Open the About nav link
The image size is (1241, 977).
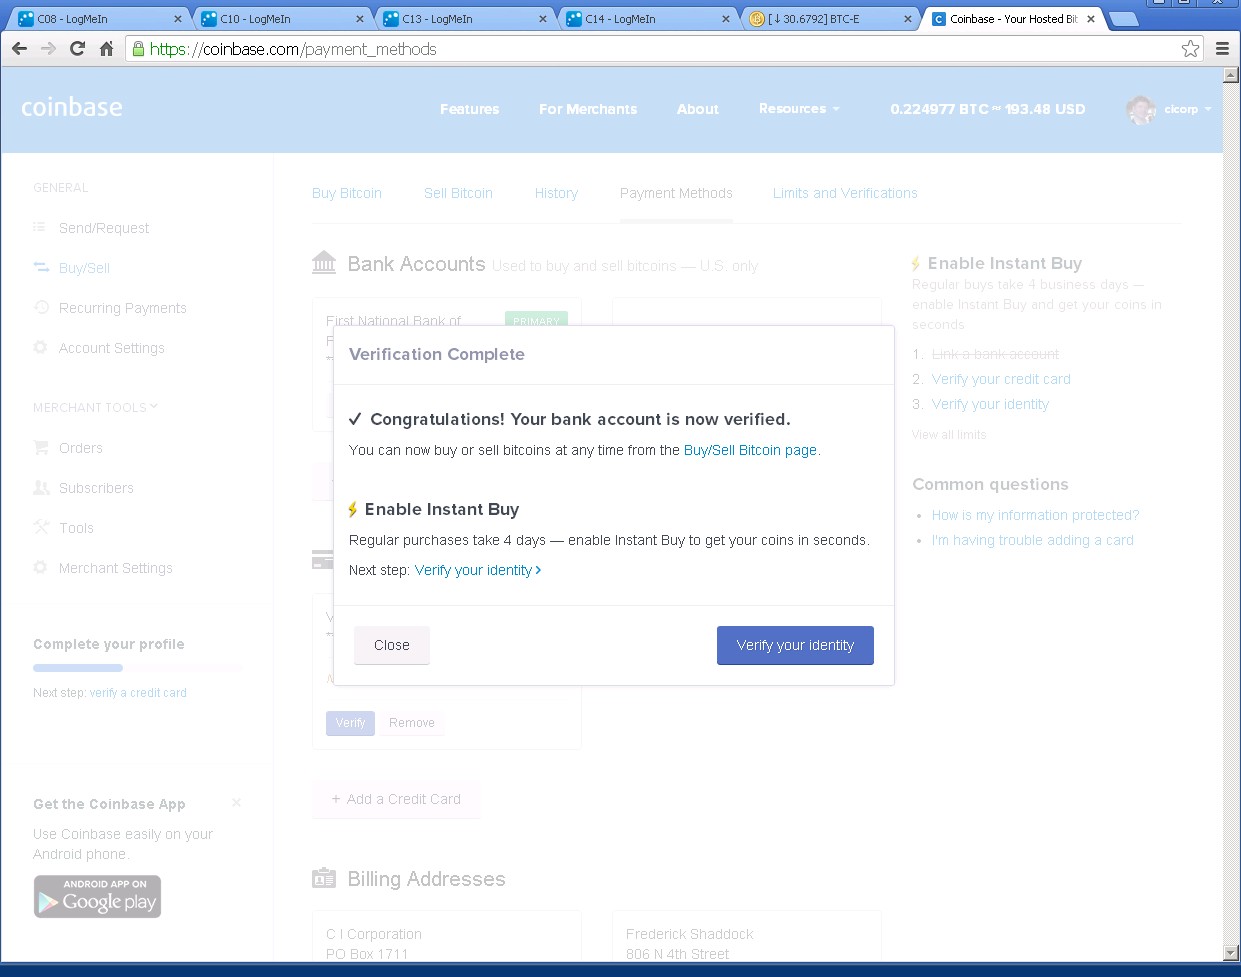click(698, 109)
